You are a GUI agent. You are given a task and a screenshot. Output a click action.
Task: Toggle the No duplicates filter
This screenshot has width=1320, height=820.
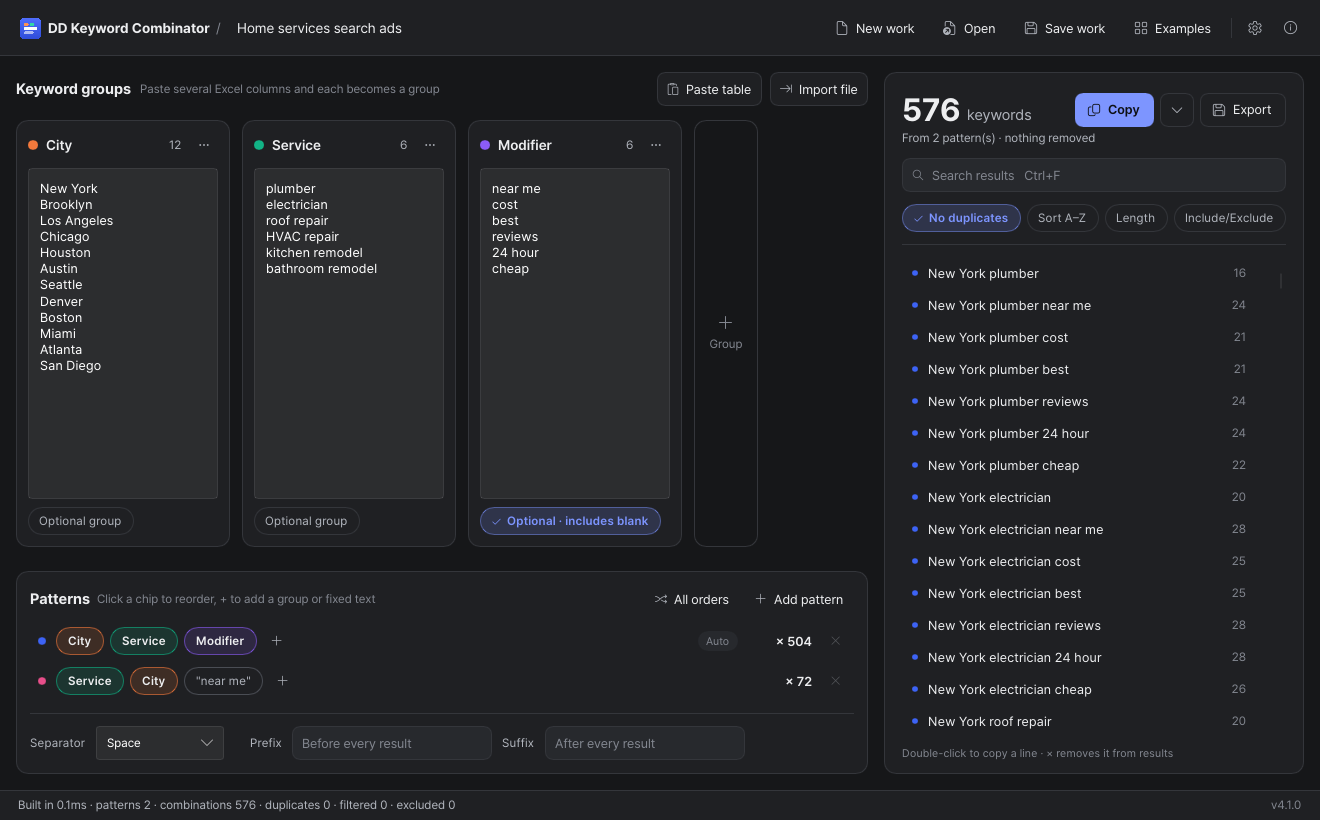(x=961, y=218)
